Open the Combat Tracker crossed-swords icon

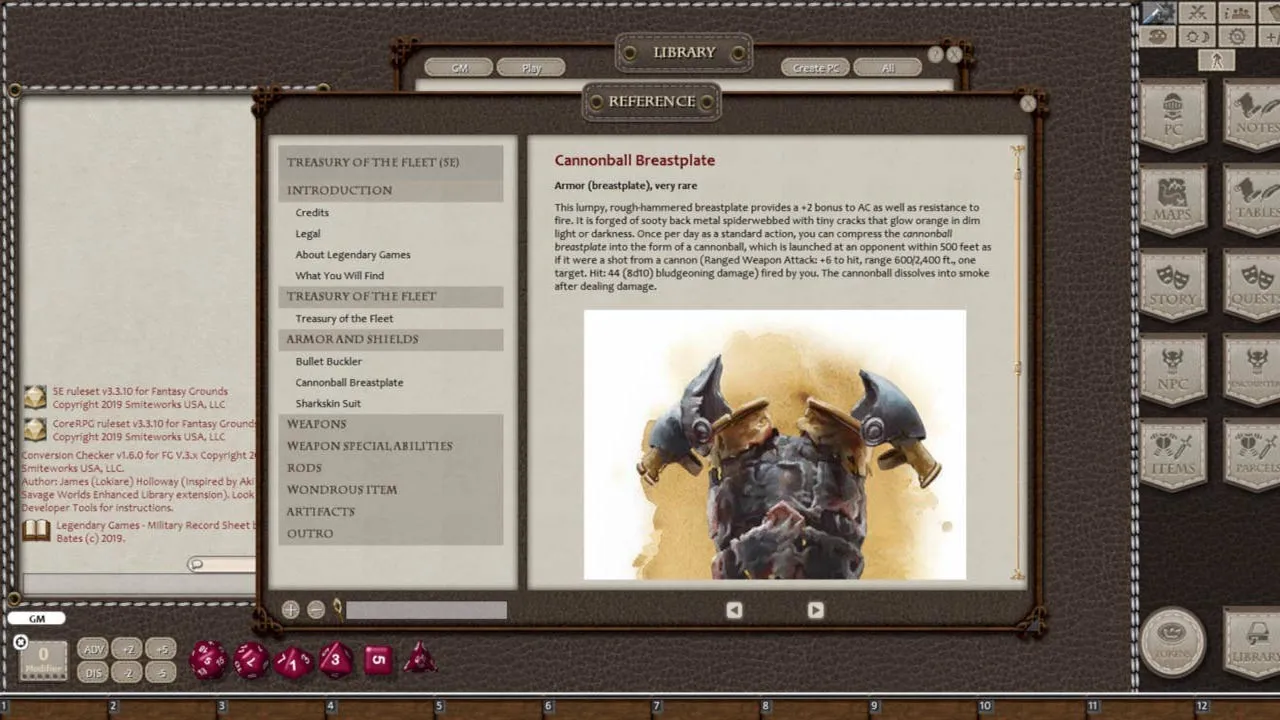[x=1196, y=13]
